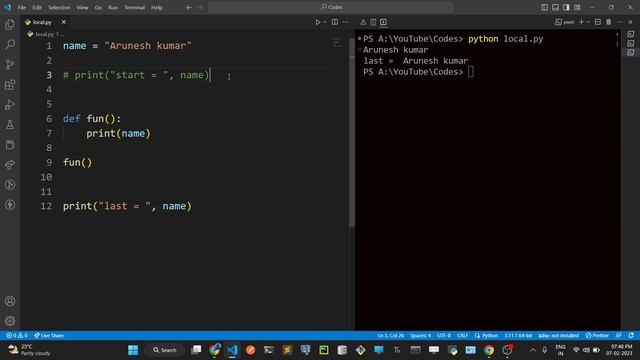Open the Manage gear settings
640x360 pixels.
[x=10, y=321]
